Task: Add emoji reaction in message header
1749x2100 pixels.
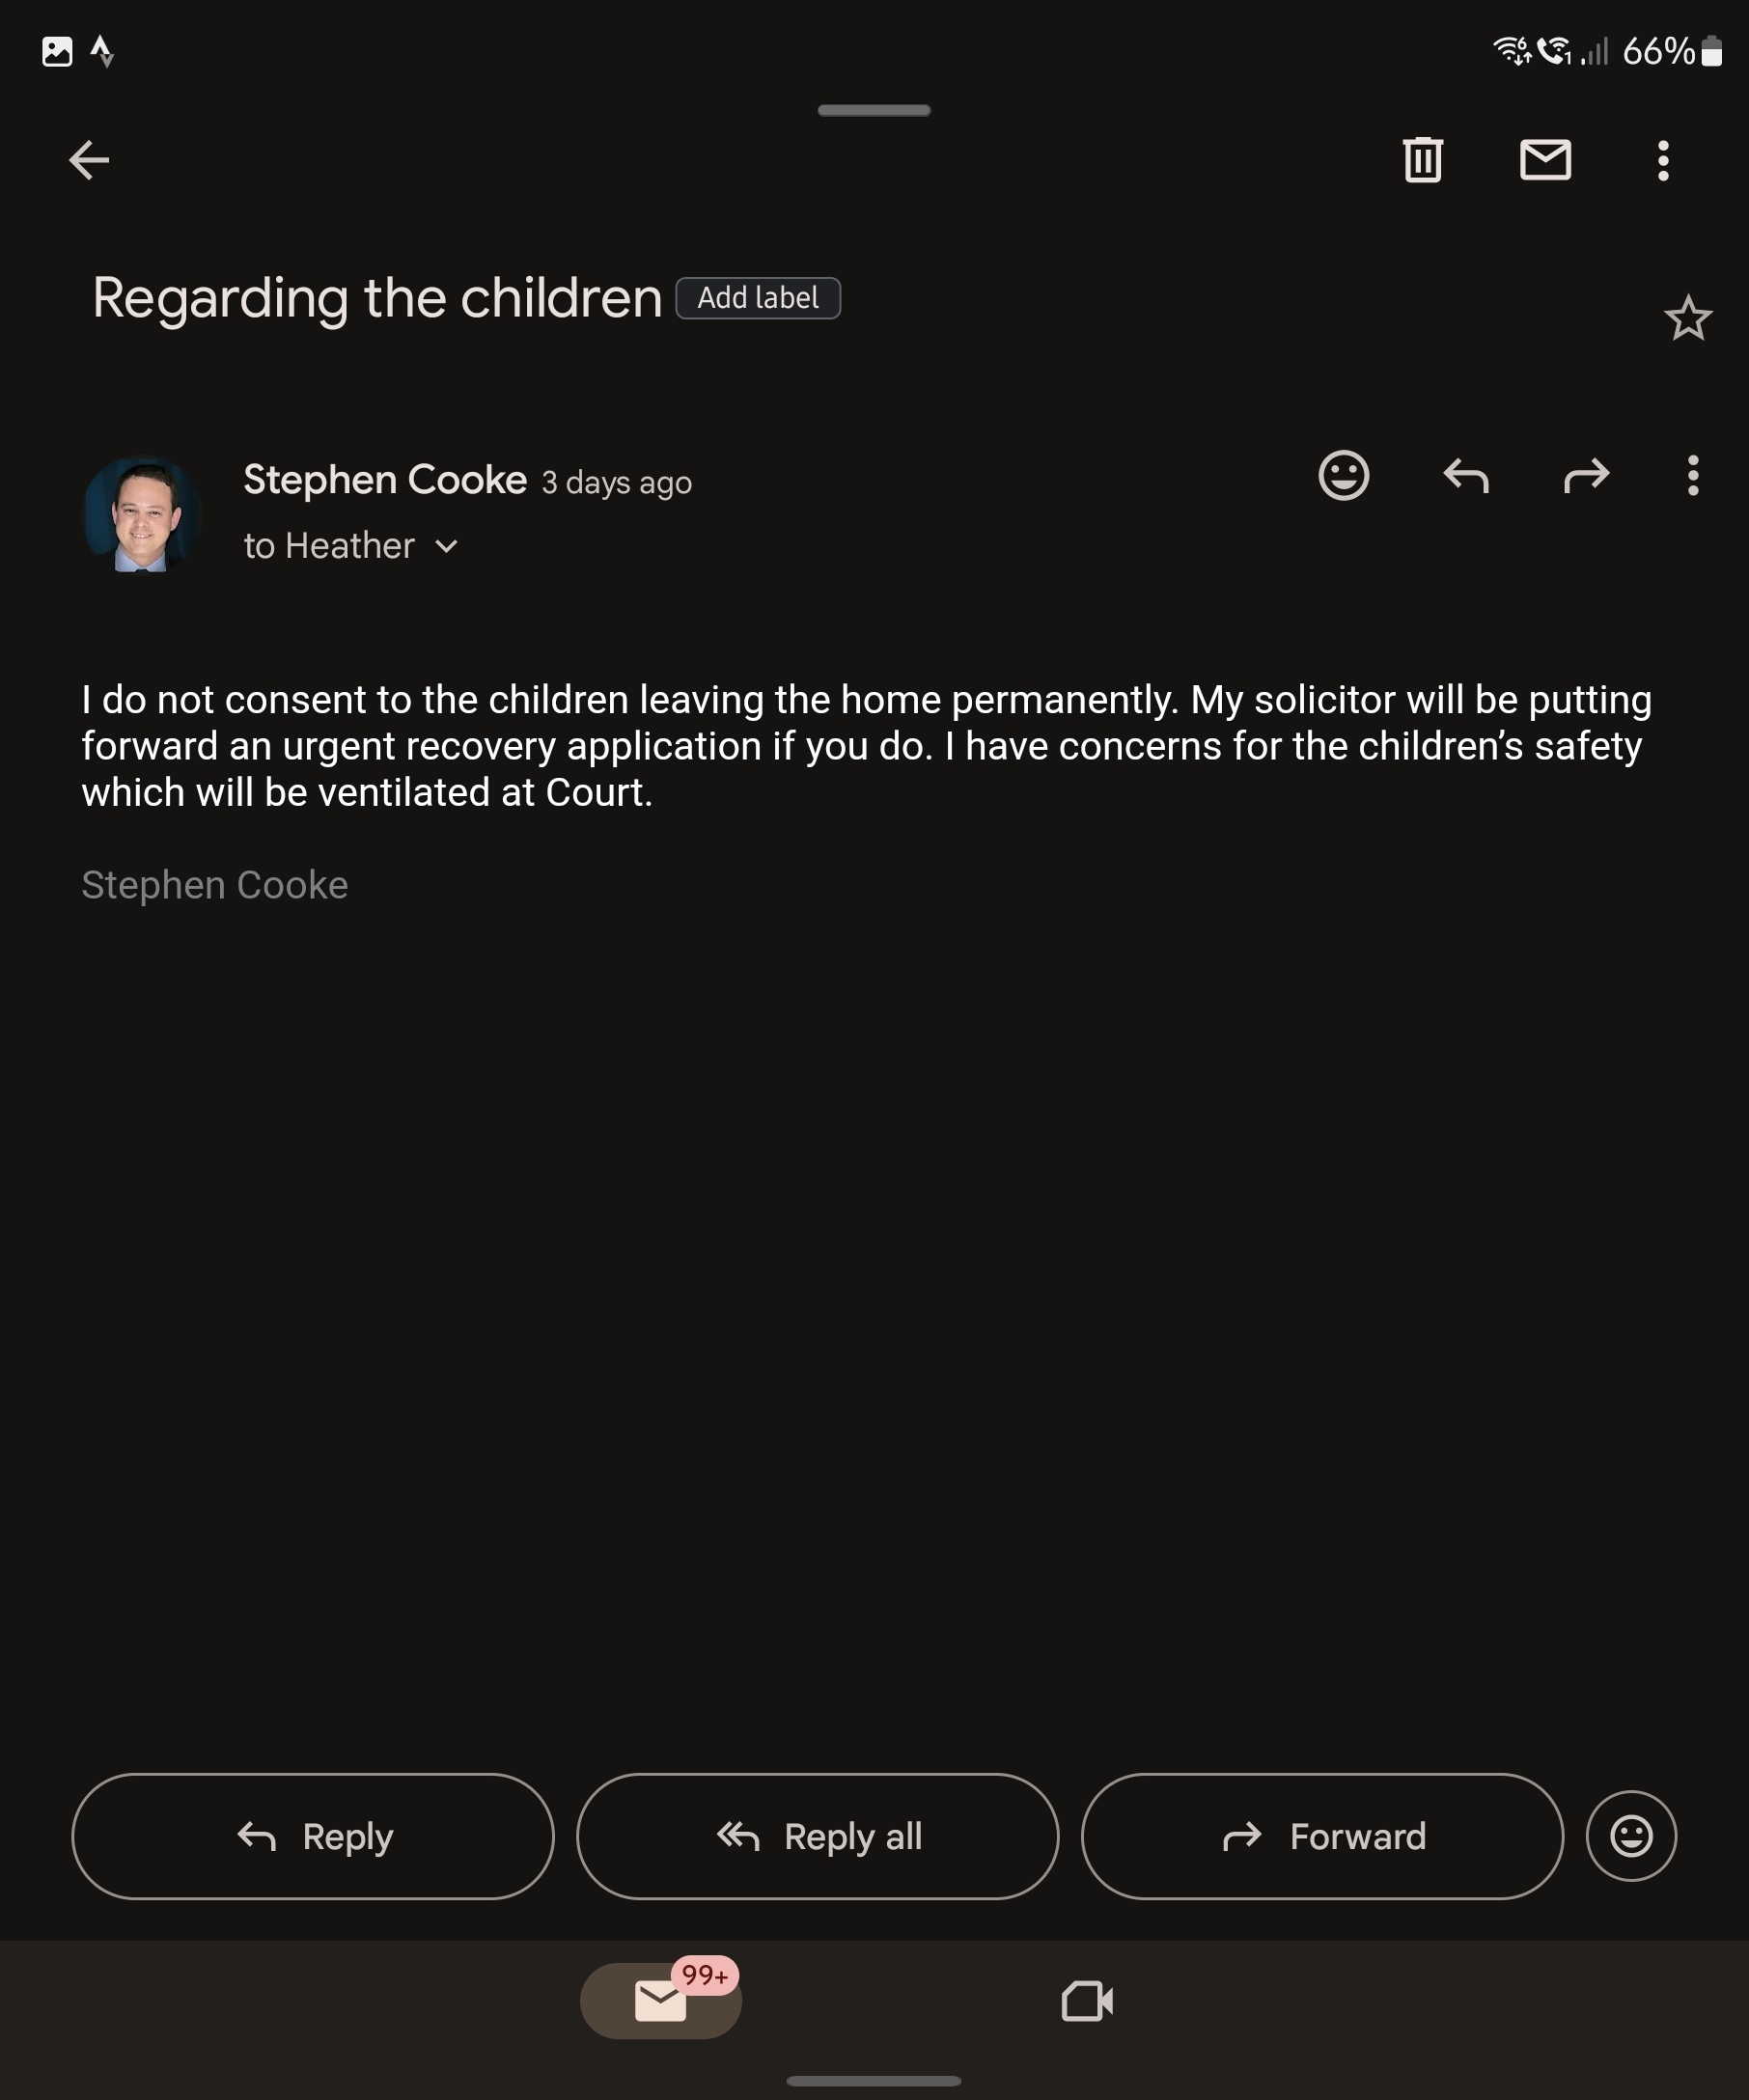Action: pyautogui.click(x=1343, y=475)
